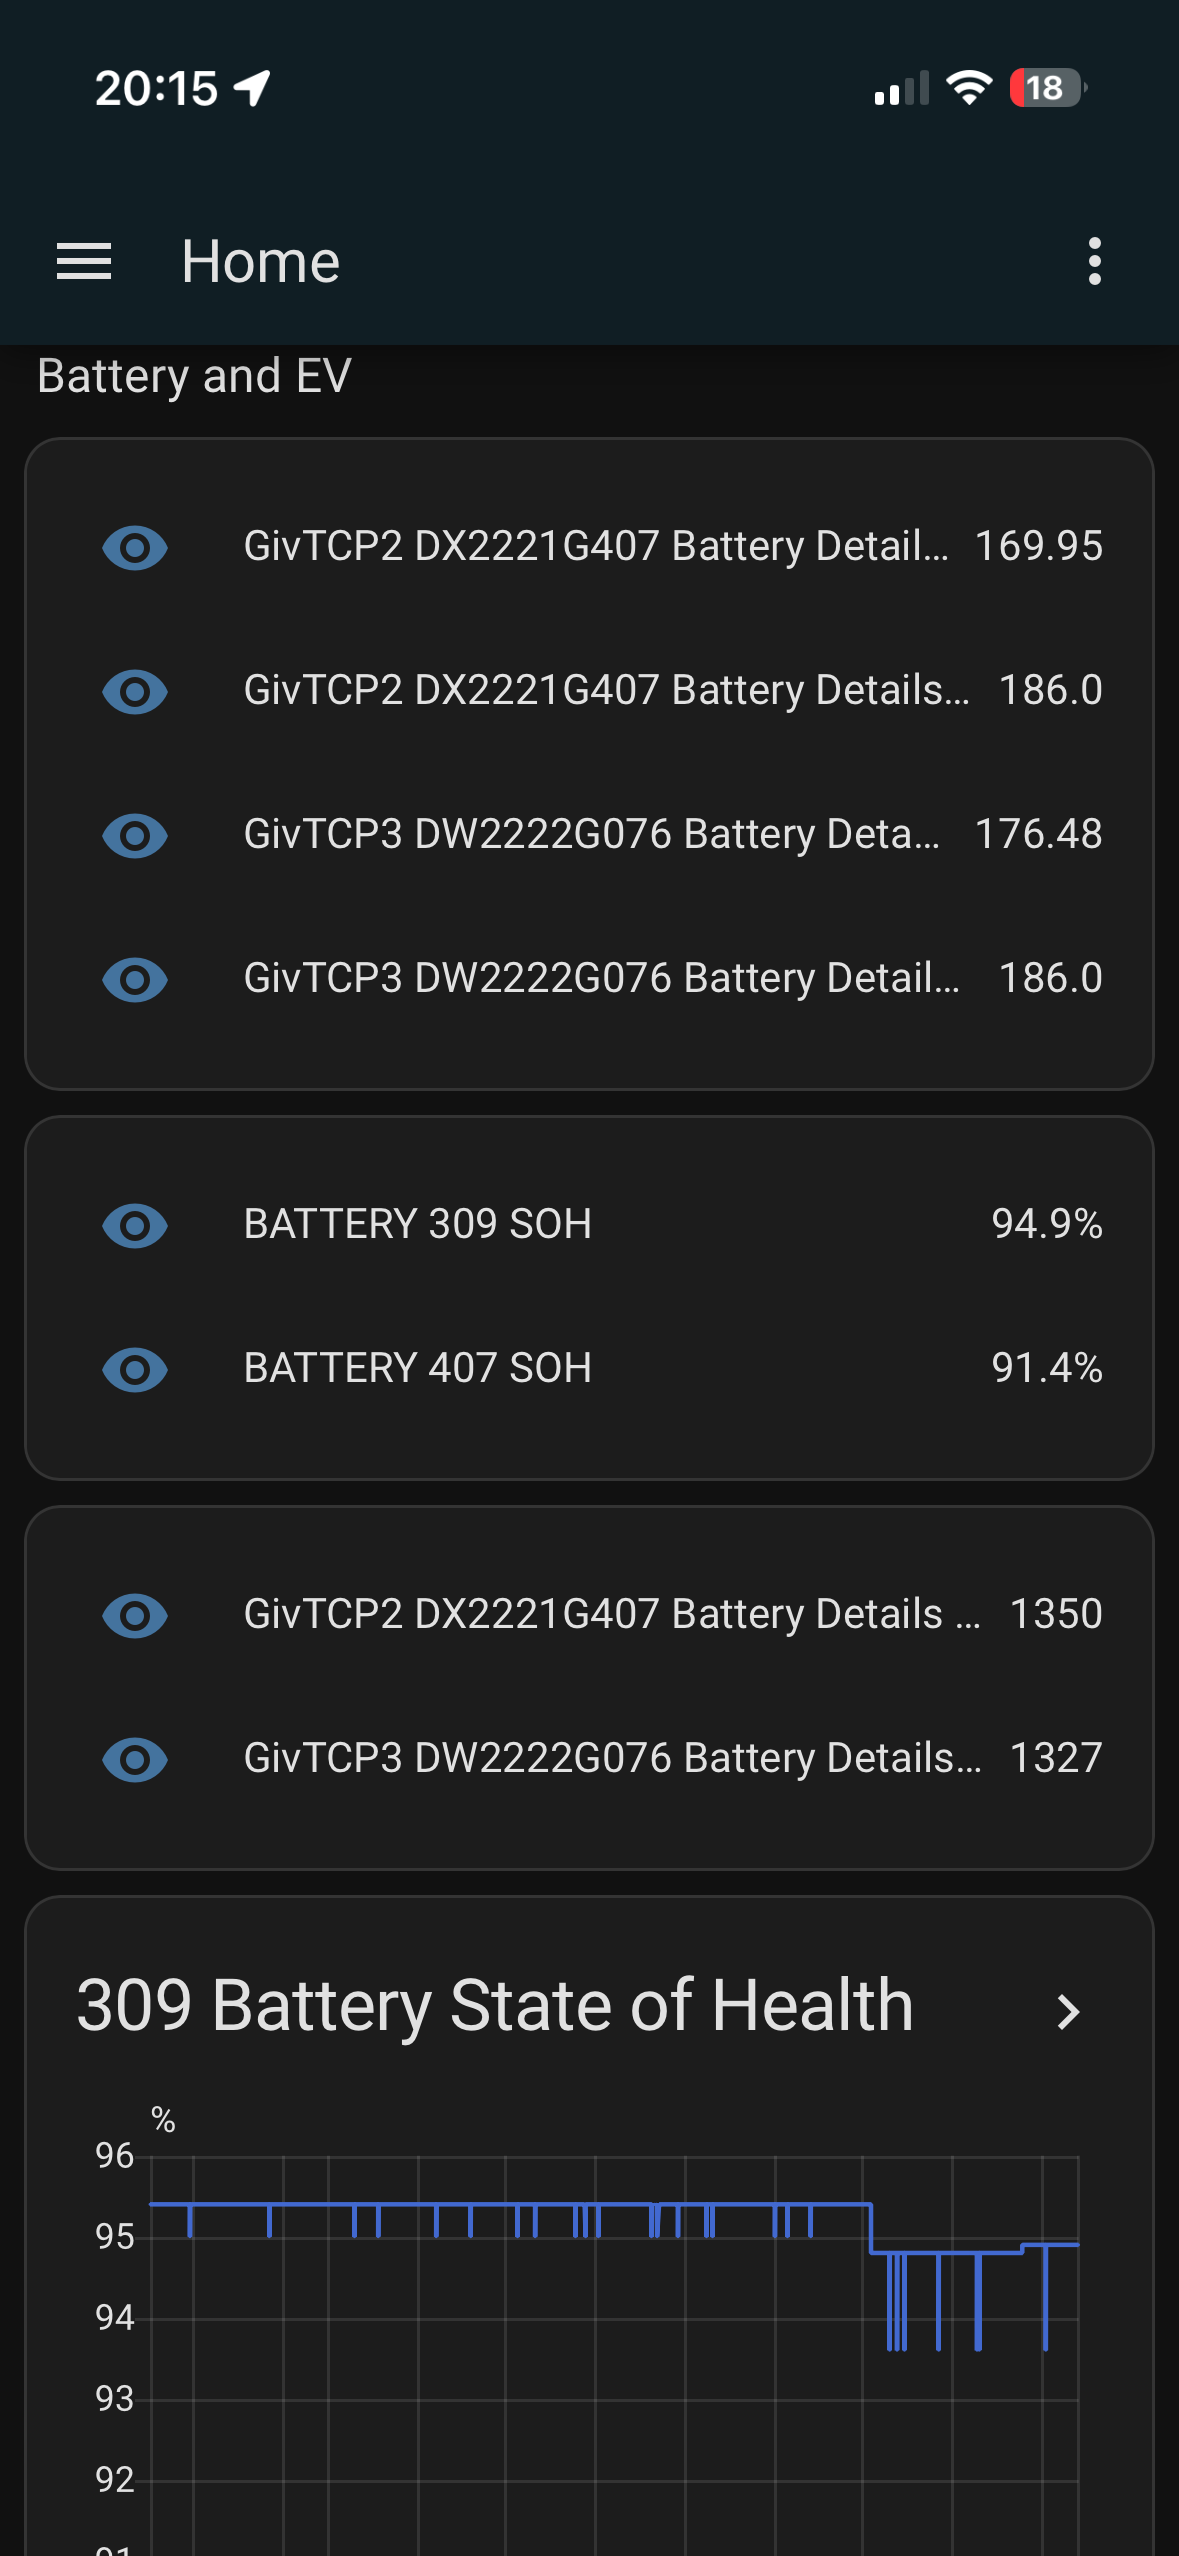This screenshot has width=1179, height=2556.
Task: Tap the eye icon beside the 176.48 entity
Action: click(x=135, y=835)
